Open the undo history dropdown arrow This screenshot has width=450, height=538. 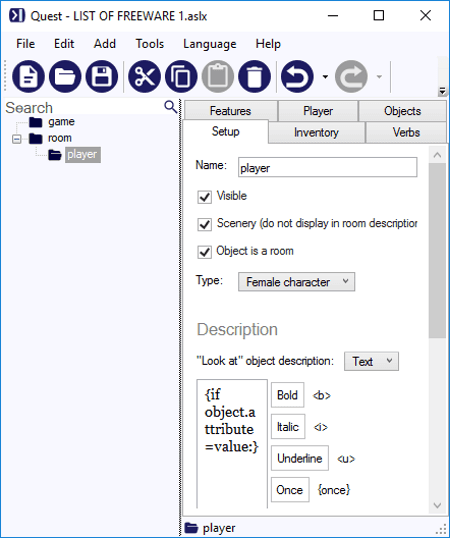[x=325, y=77]
